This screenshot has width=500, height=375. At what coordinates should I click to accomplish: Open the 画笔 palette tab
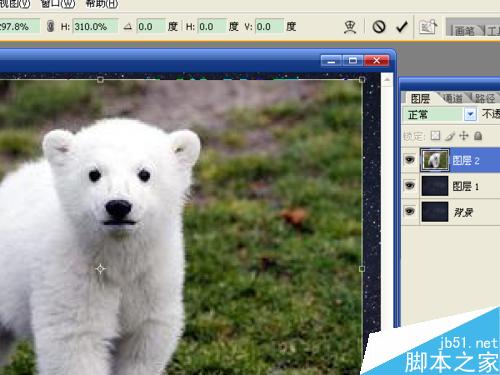pyautogui.click(x=465, y=30)
